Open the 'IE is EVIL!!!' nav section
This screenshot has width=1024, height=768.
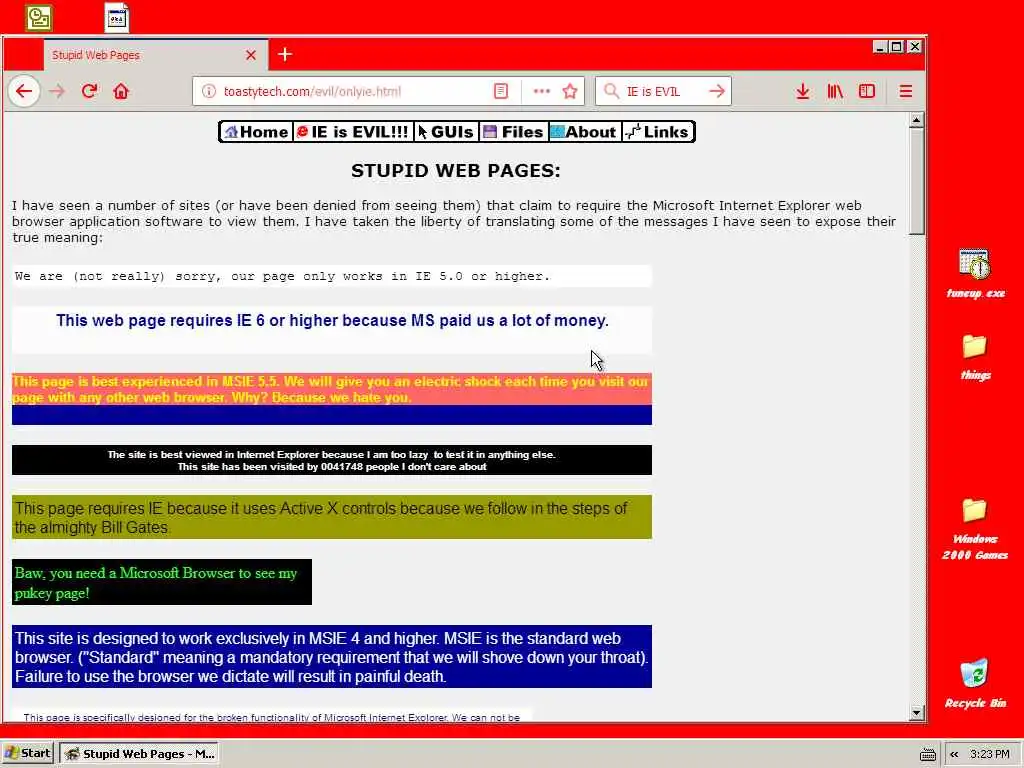[353, 132]
